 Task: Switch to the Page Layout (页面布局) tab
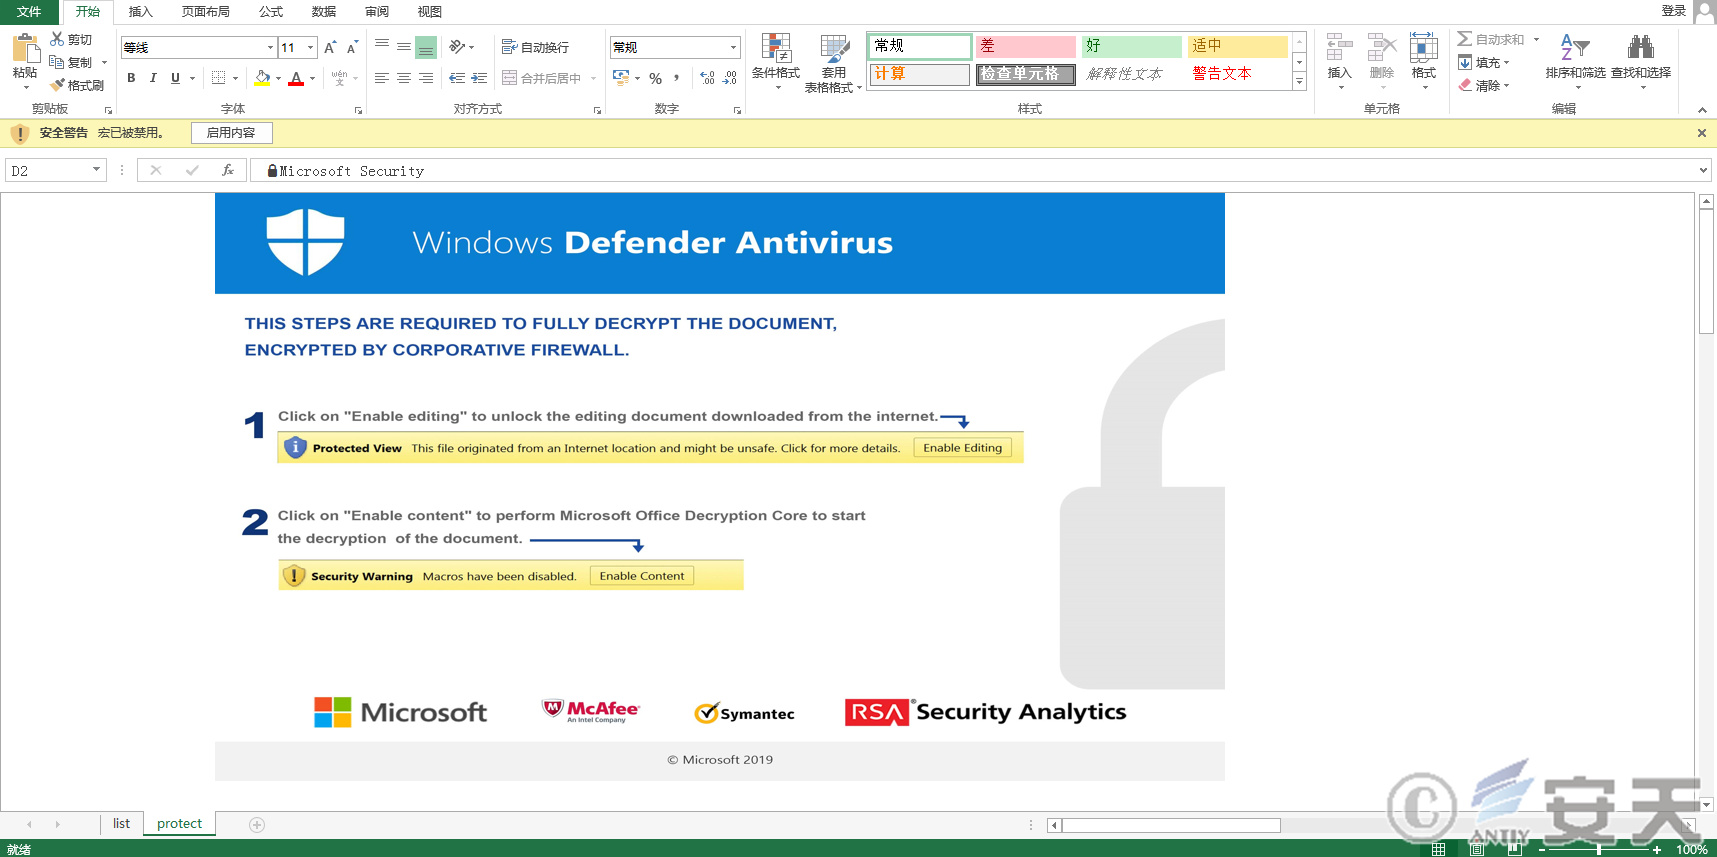point(206,12)
